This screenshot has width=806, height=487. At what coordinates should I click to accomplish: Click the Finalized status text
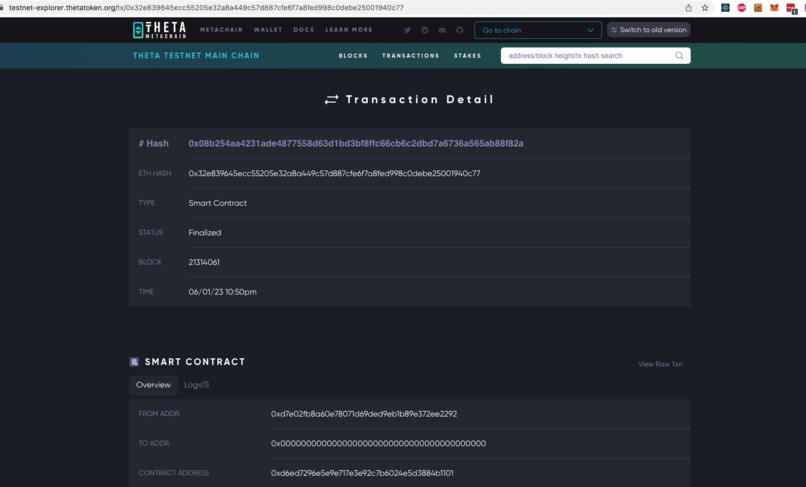[x=205, y=232]
